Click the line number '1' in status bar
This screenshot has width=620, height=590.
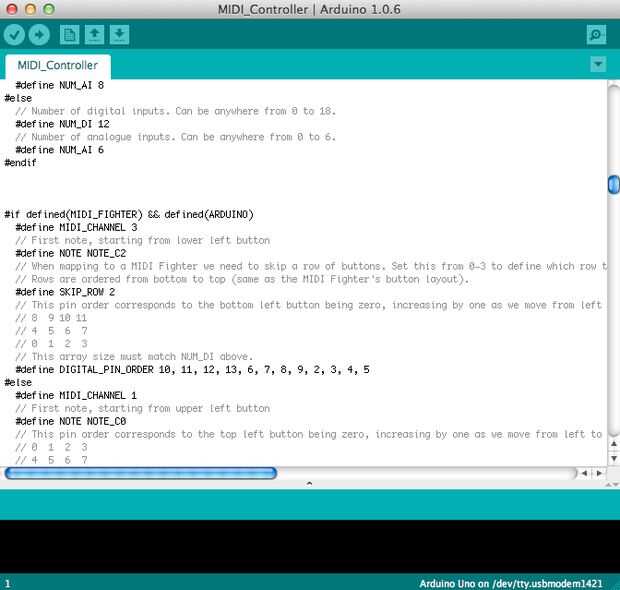pyautogui.click(x=8, y=584)
